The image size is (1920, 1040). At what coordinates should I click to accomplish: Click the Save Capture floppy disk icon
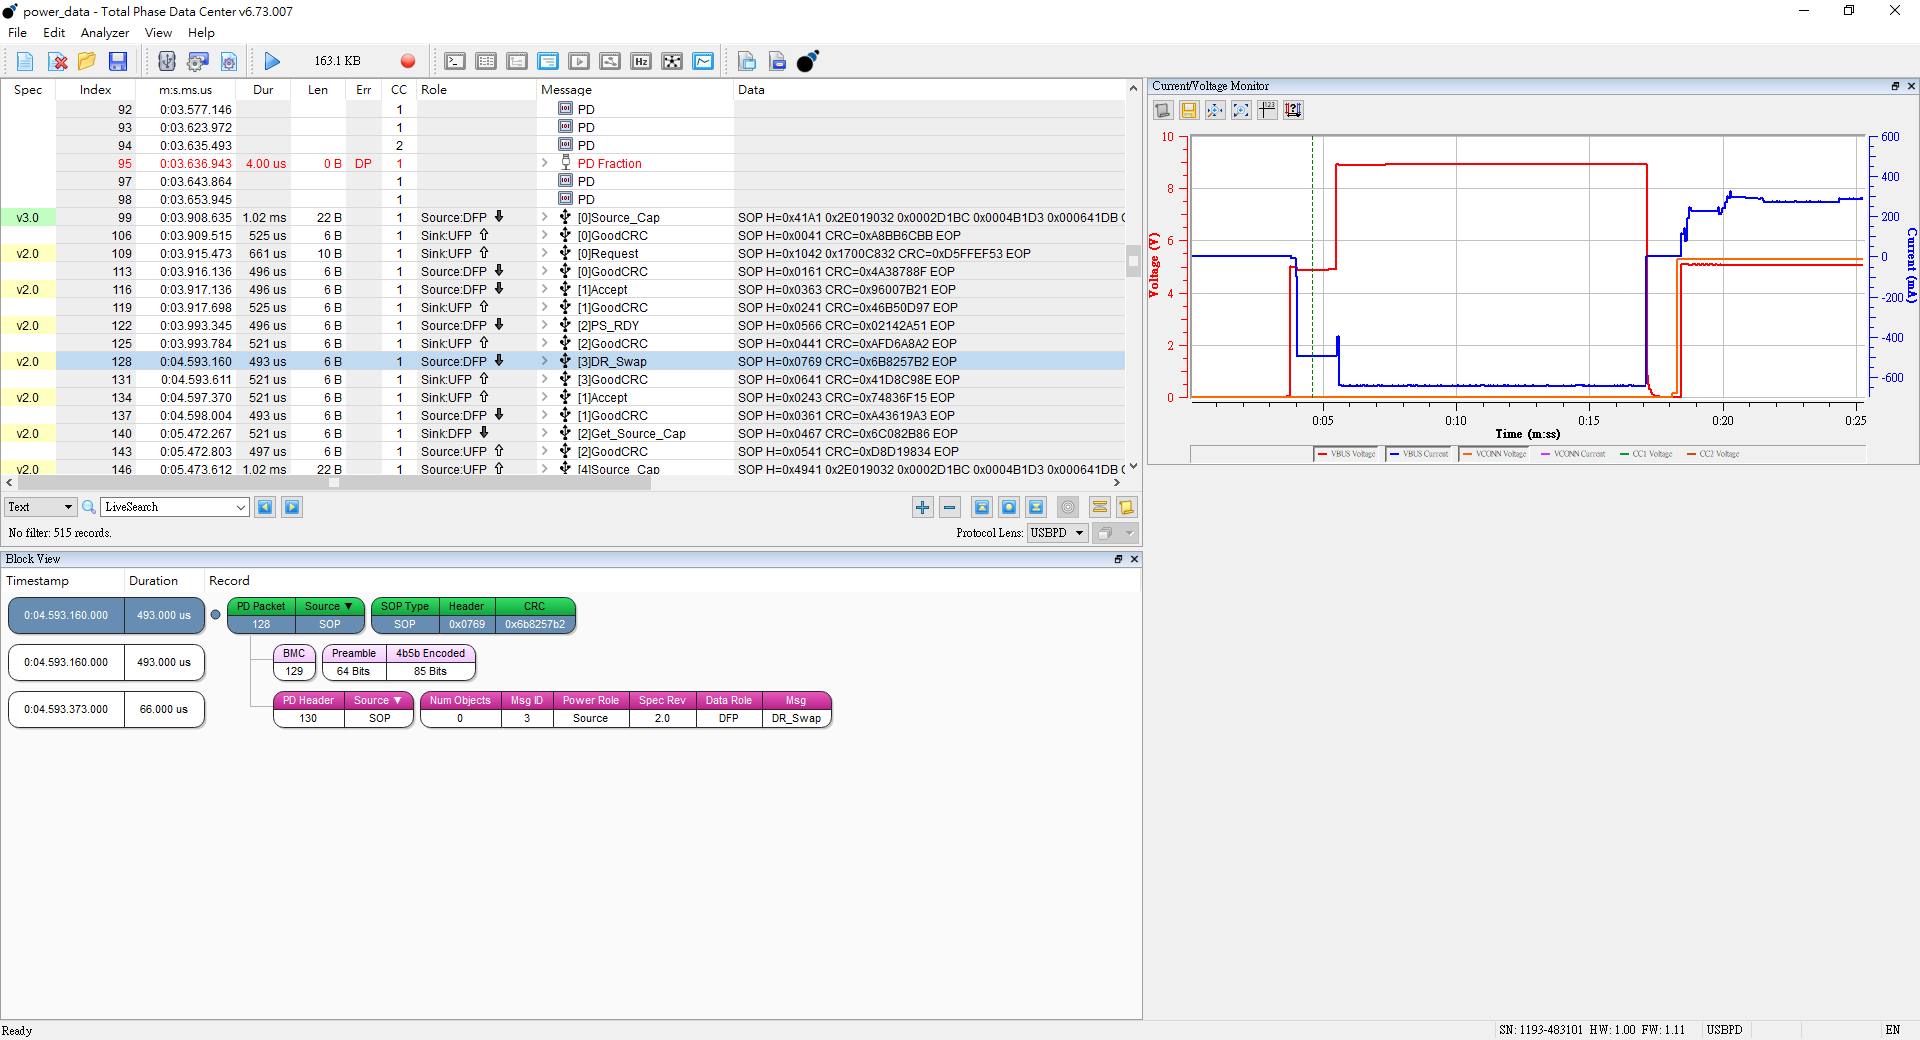coord(118,62)
